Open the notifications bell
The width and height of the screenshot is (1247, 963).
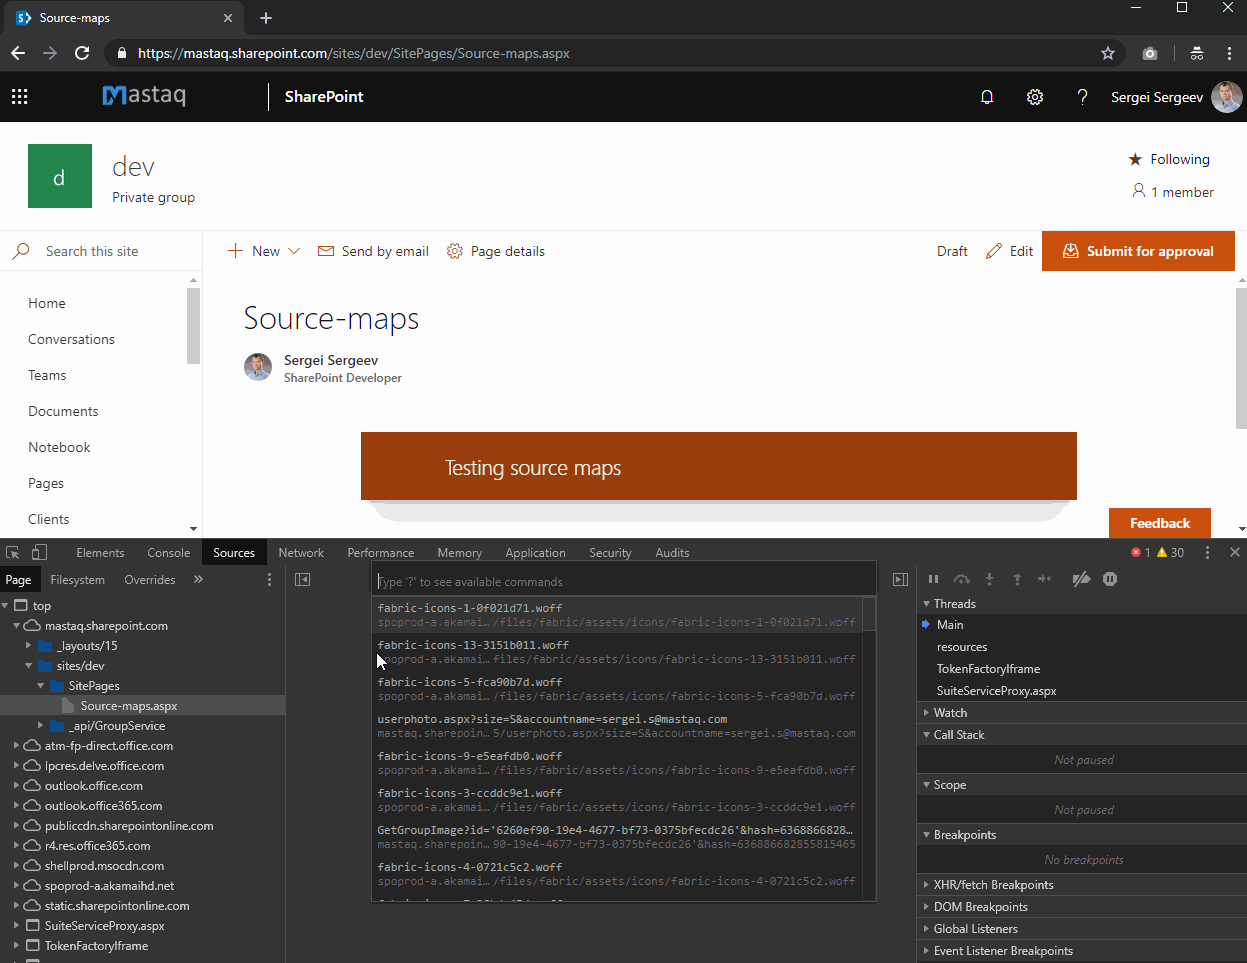point(987,97)
